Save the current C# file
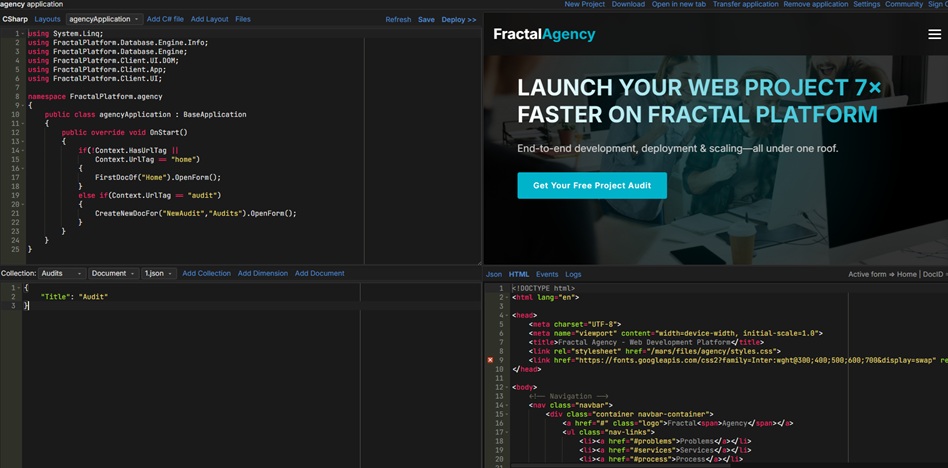 pyautogui.click(x=426, y=20)
